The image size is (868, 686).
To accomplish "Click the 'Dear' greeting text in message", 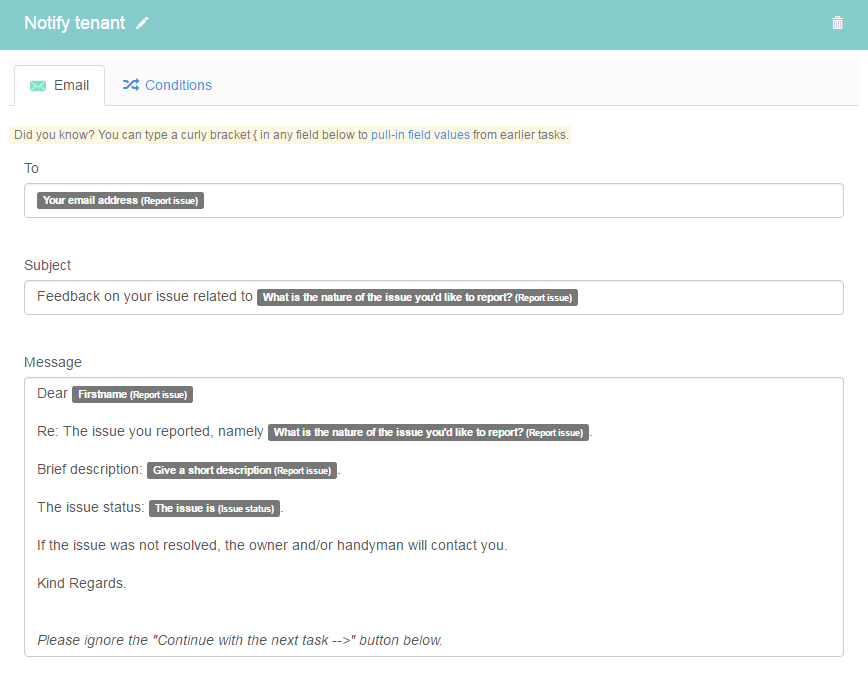I will [52, 393].
